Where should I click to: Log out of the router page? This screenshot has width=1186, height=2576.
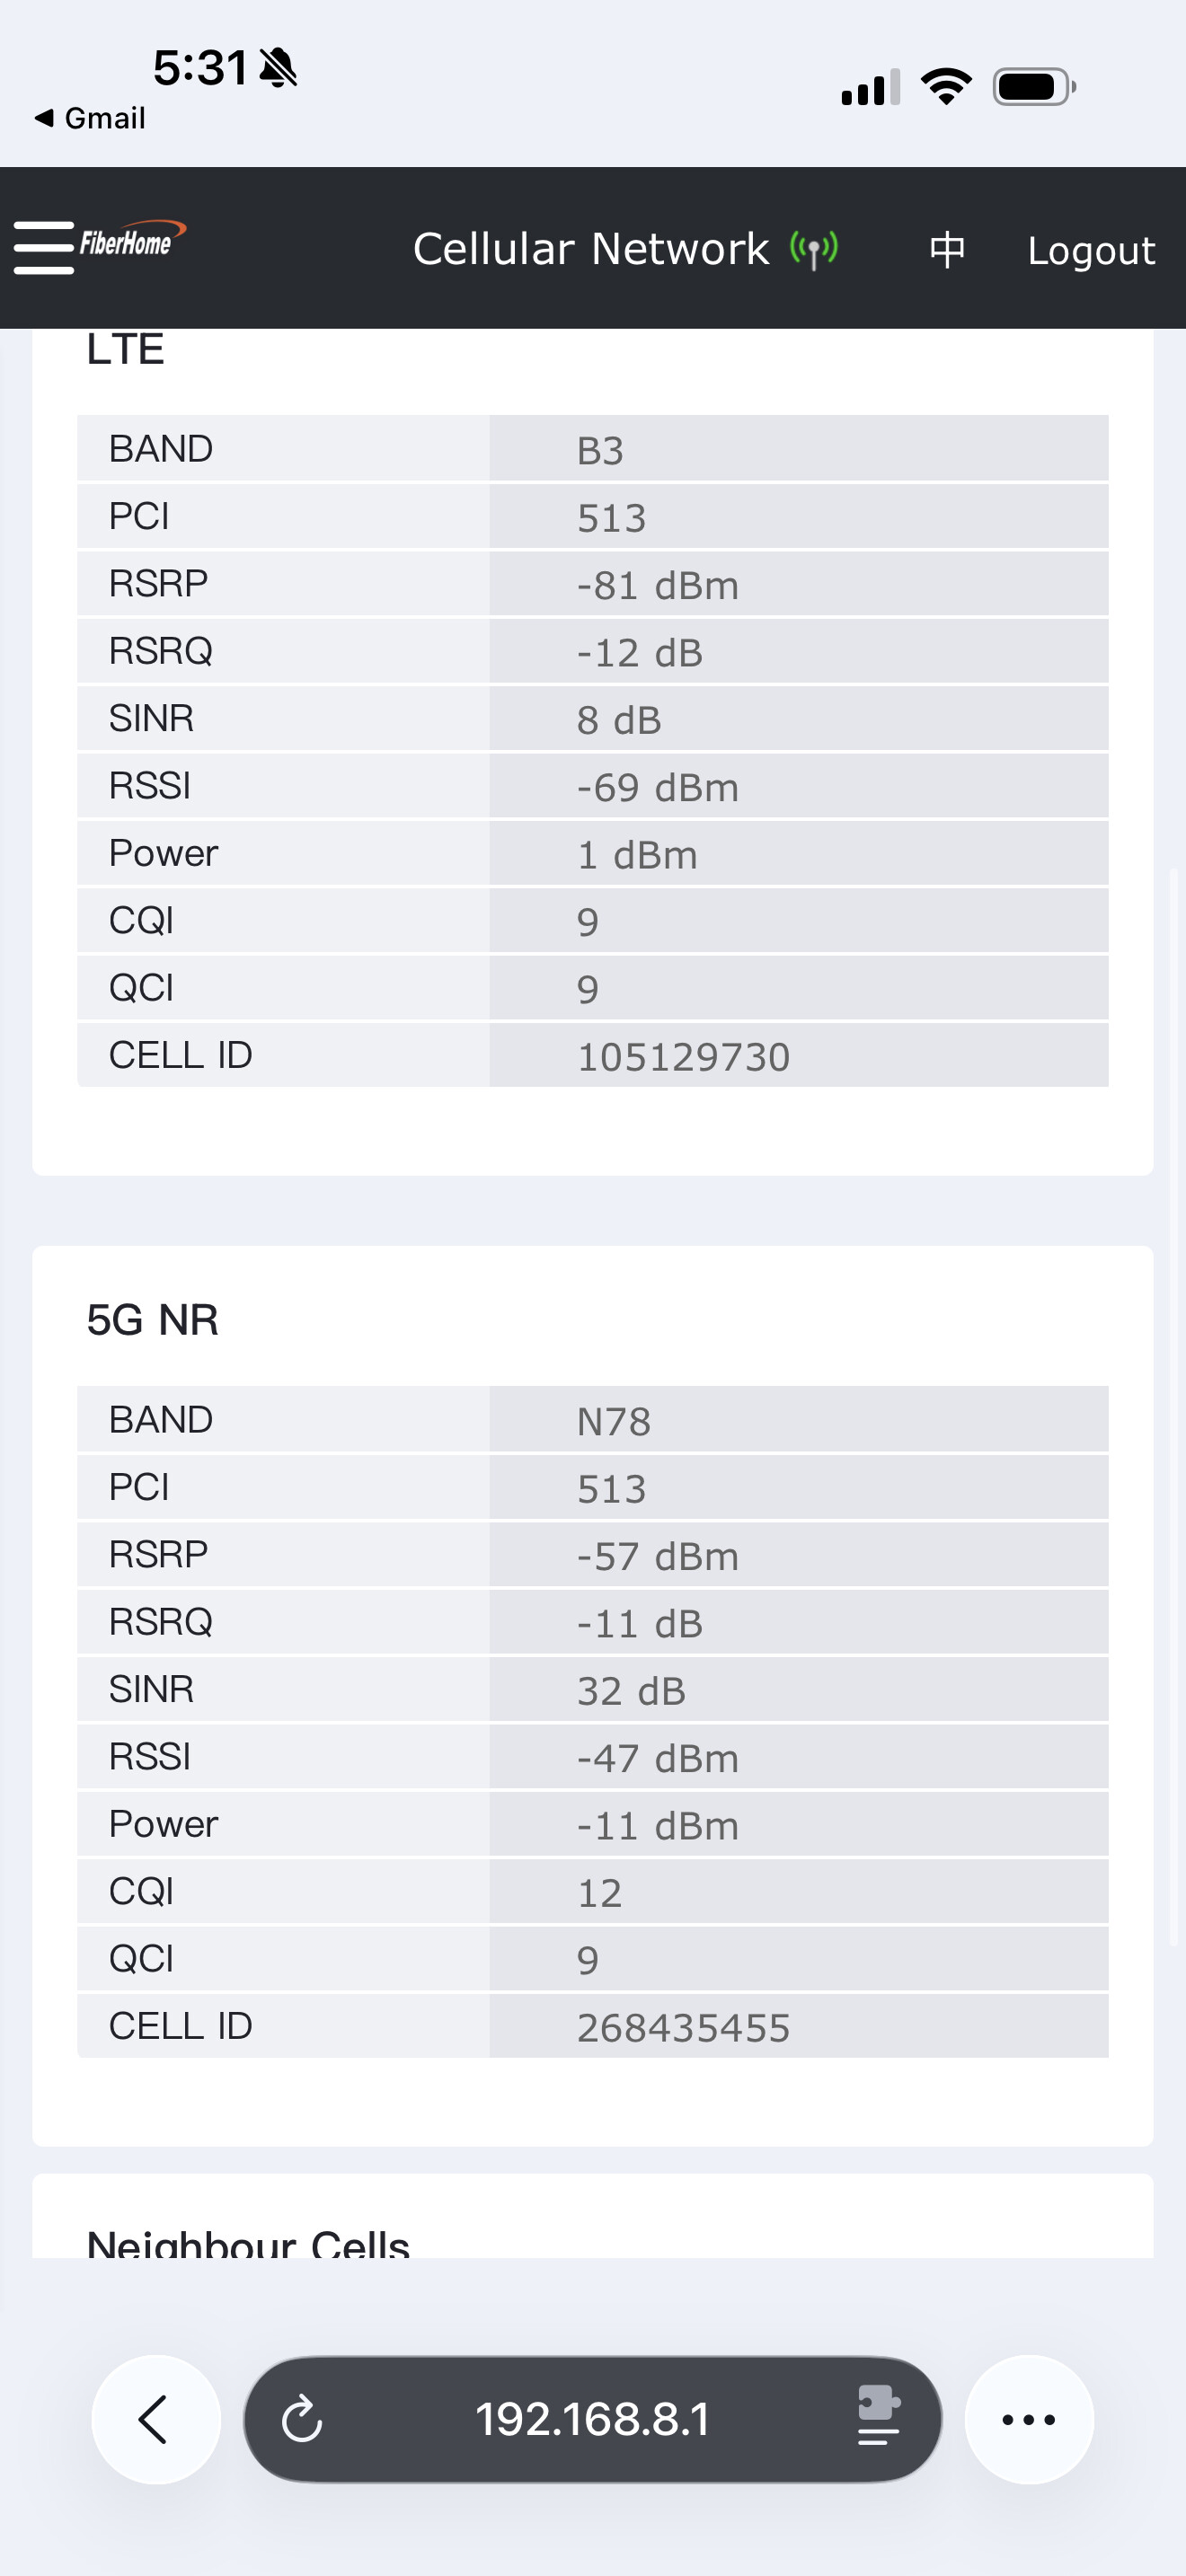click(1091, 250)
